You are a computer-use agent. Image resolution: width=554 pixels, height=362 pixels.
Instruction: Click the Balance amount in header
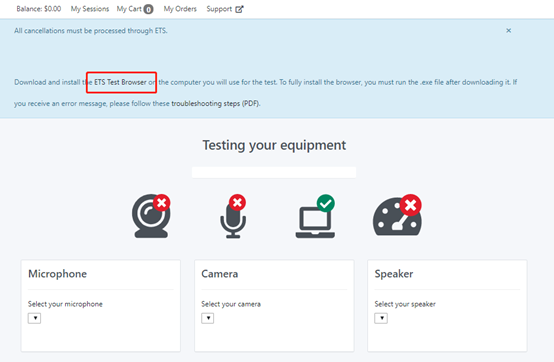tap(39, 9)
